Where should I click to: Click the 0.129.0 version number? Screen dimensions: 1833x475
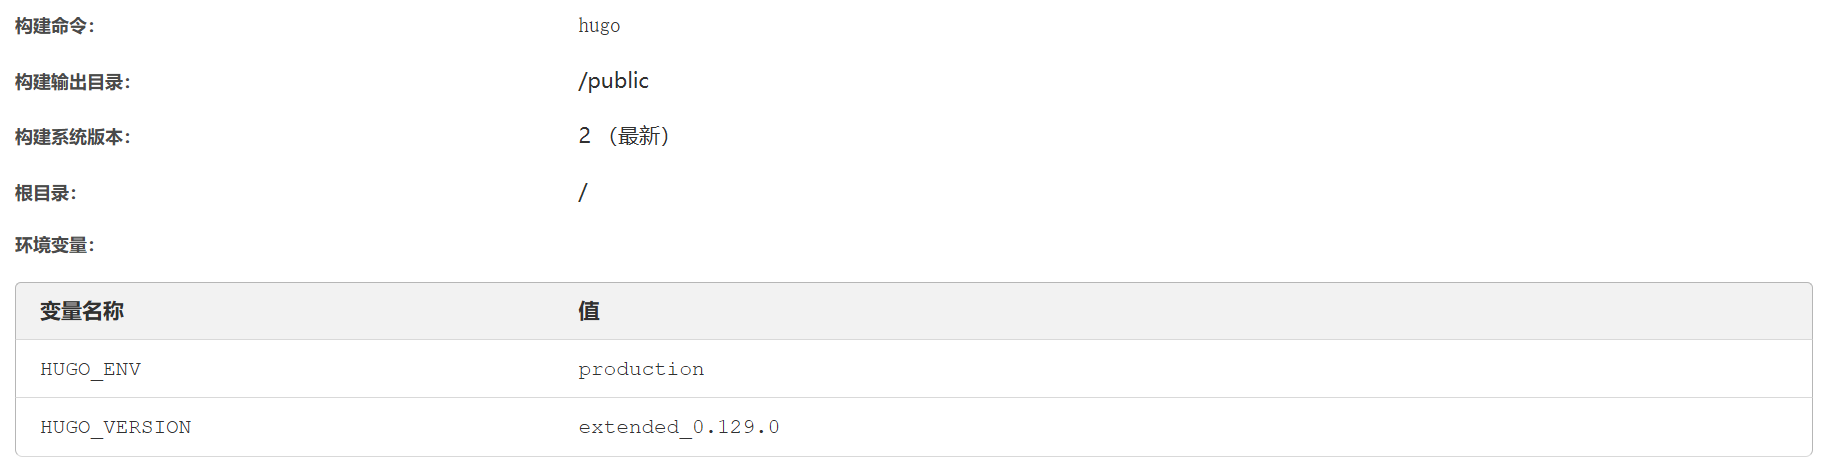736,427
